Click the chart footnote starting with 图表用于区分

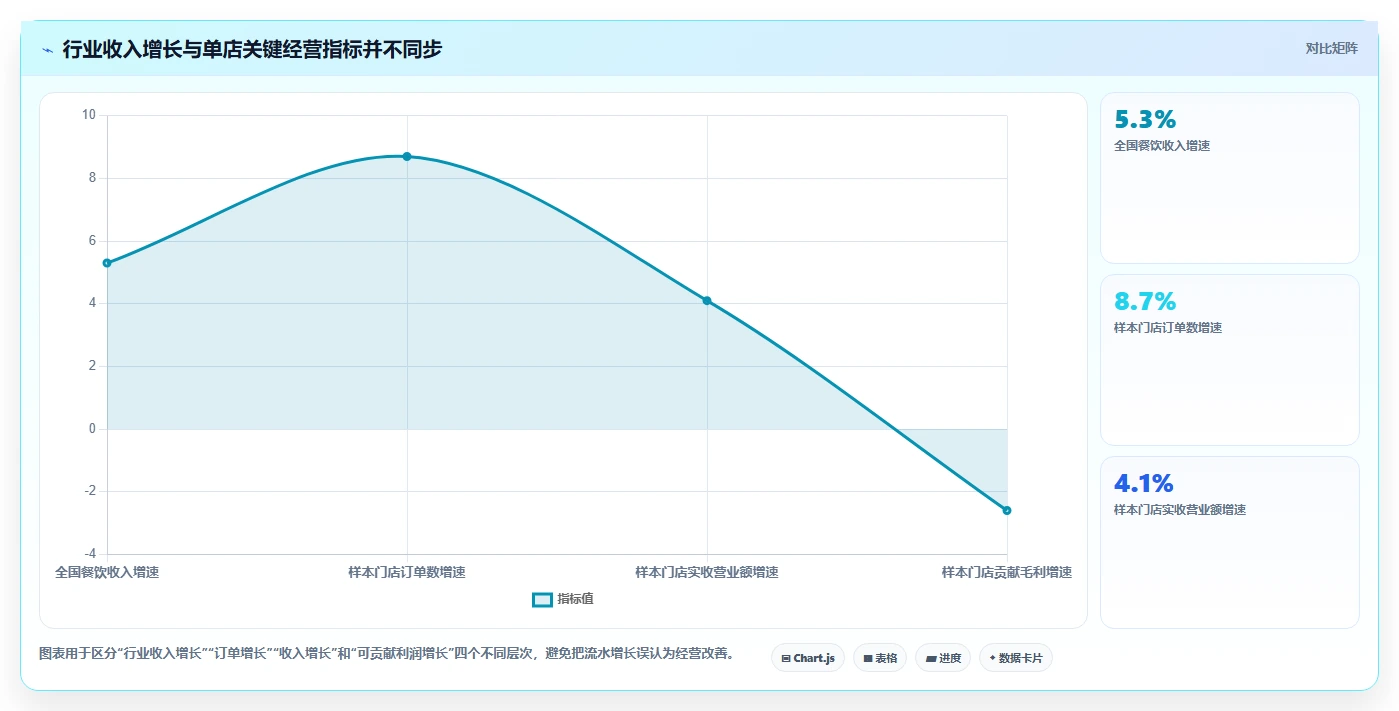tap(389, 654)
